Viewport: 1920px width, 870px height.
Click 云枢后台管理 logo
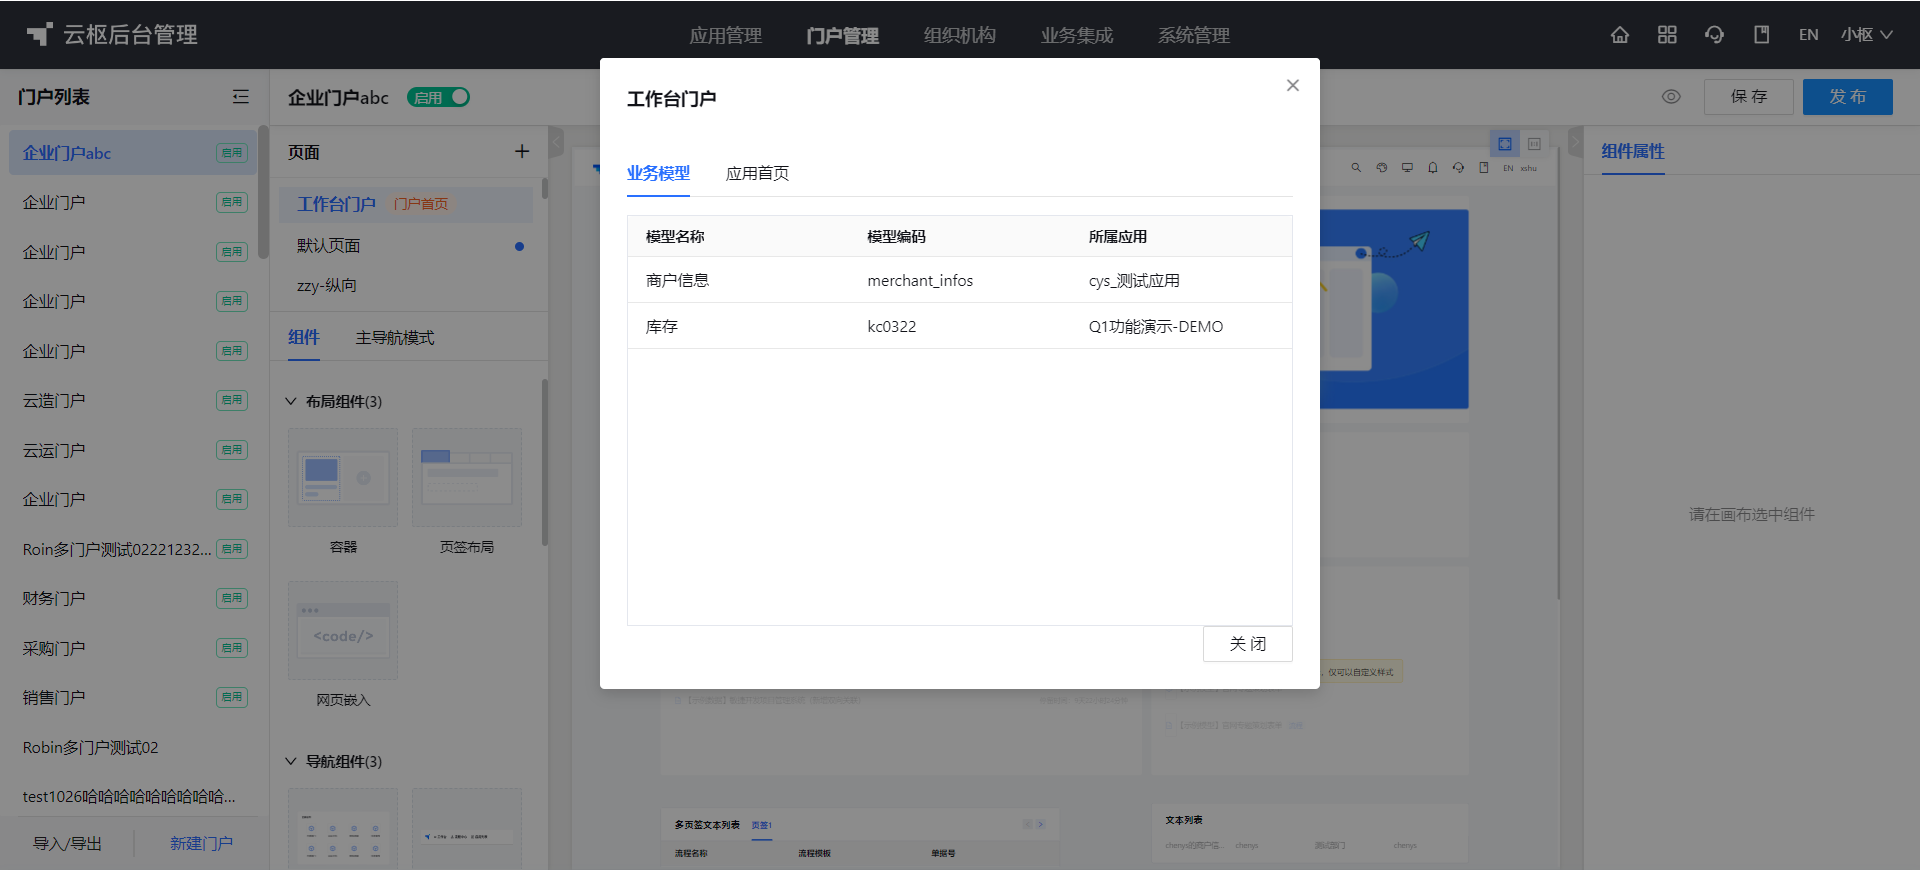pos(111,35)
